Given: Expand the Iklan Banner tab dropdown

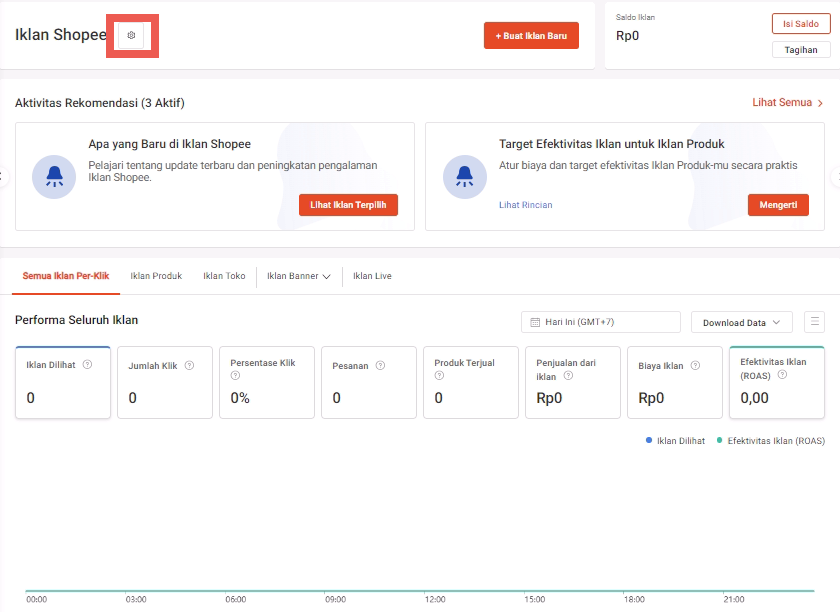Looking at the screenshot, I should [298, 276].
